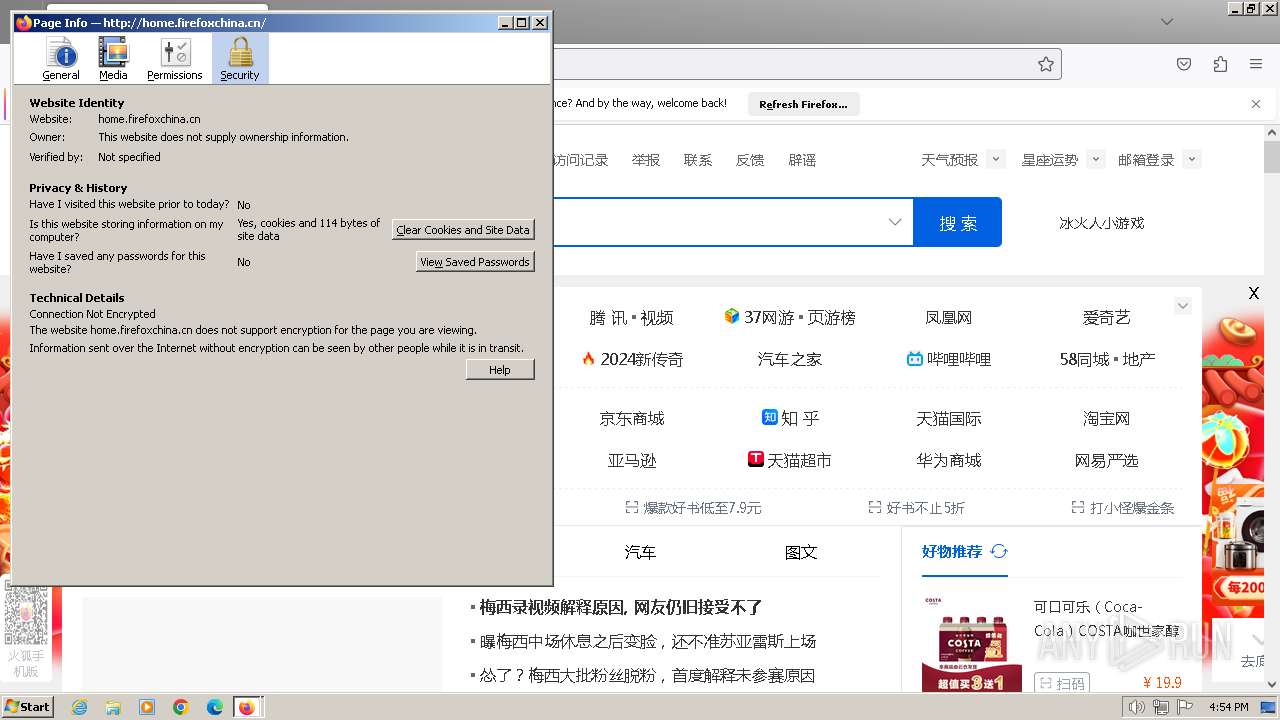Open 网易严选 link
This screenshot has height=720, width=1280.
[1106, 461]
